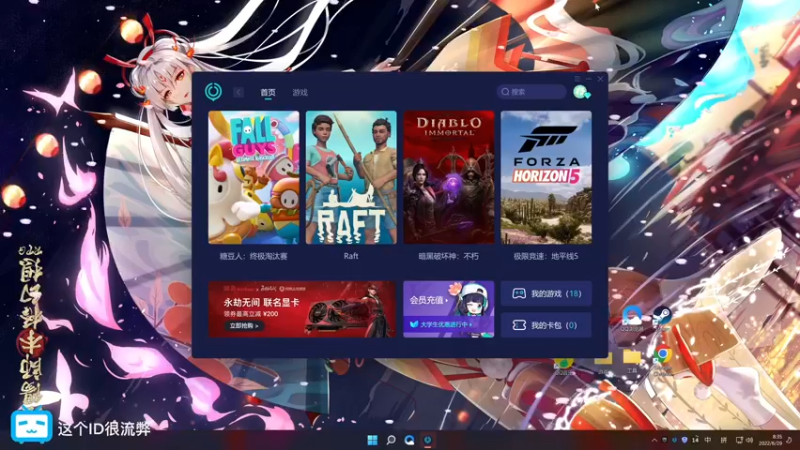Click the gamepad icon beside 我的游戏
Screen dimensions: 800x450
[519, 293]
